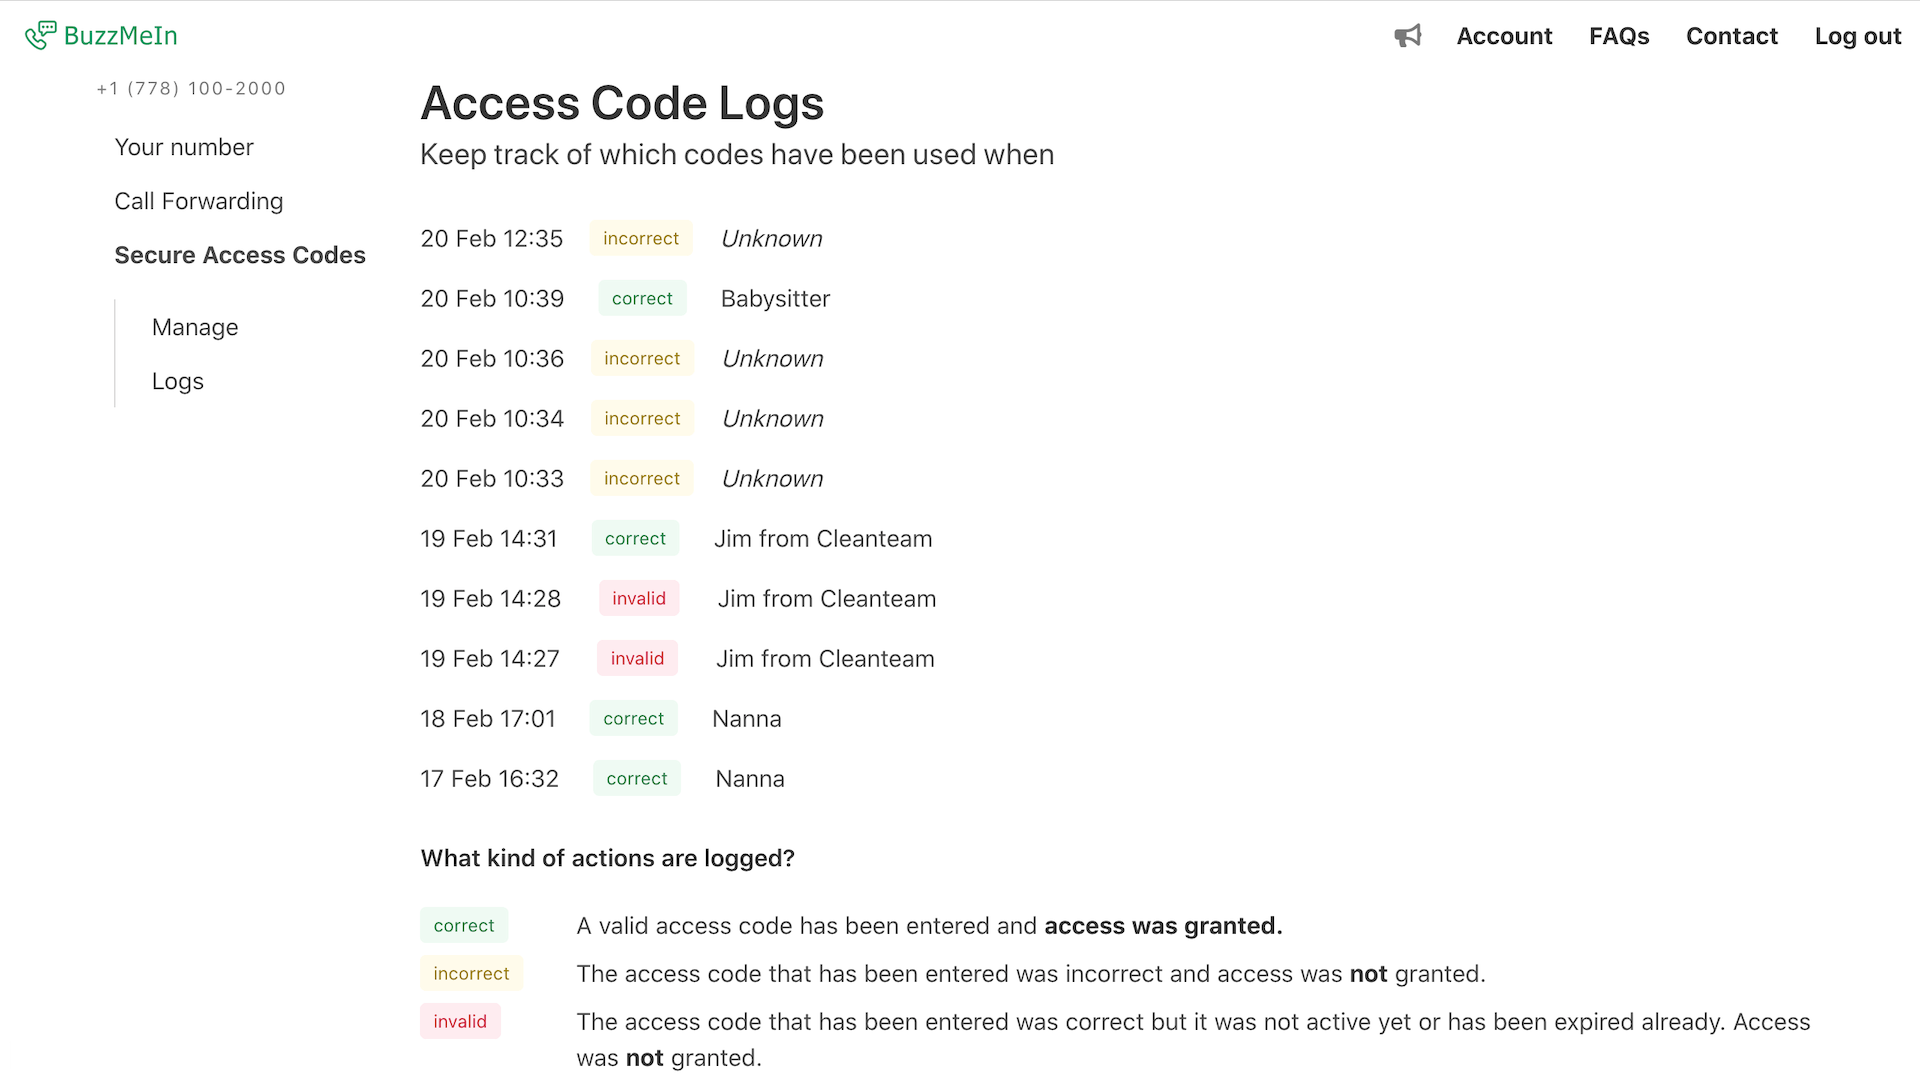Click the correct badge next to Babysitter
1920x1090 pixels.
(642, 298)
